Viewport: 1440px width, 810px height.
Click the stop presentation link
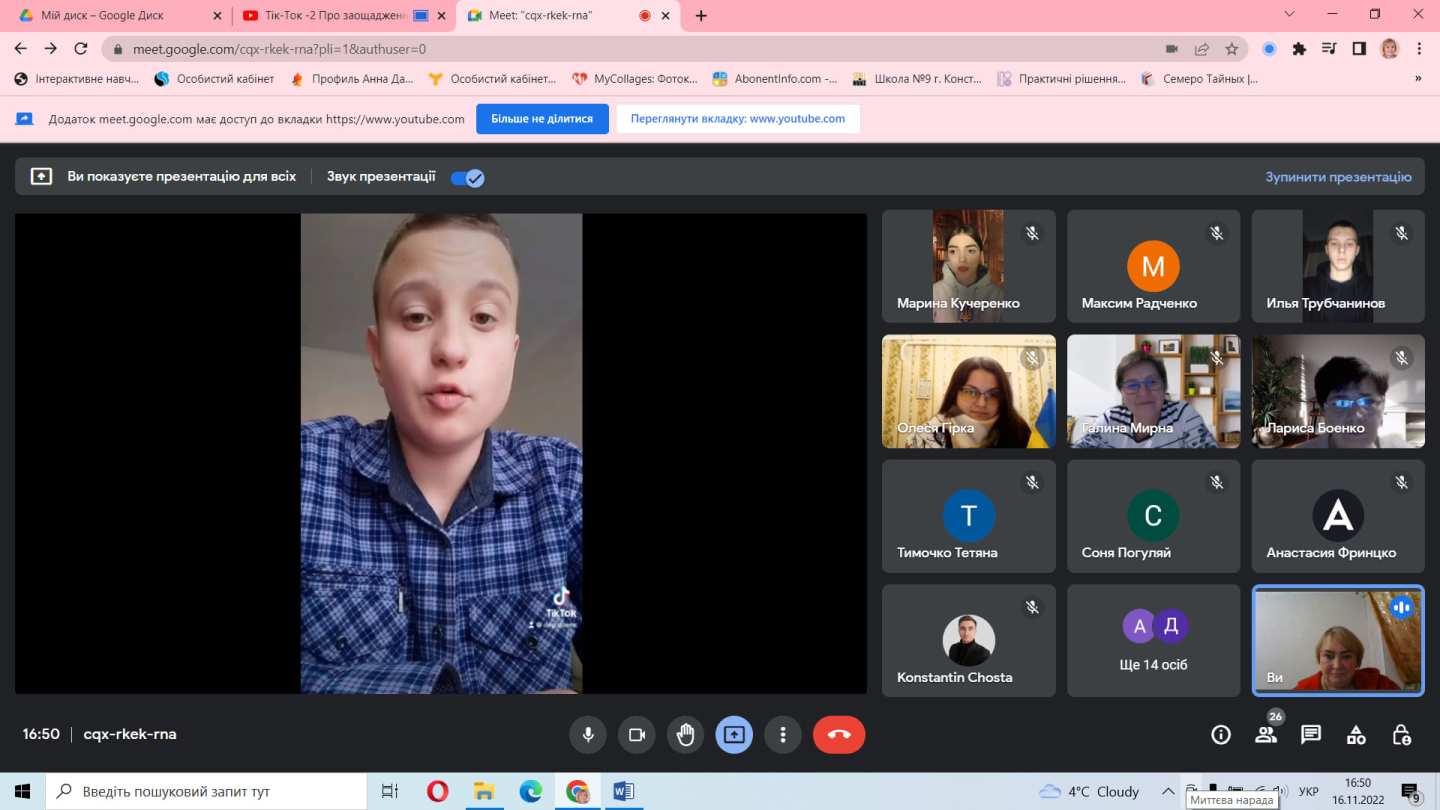click(1338, 177)
